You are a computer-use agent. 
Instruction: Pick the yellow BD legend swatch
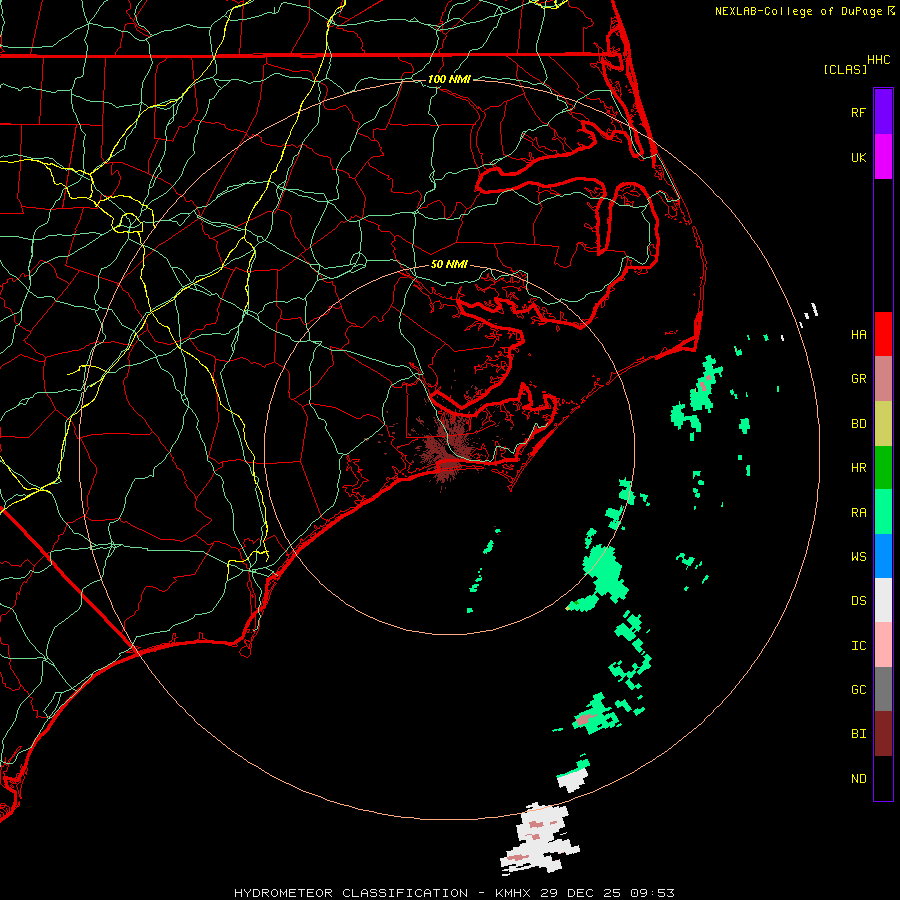pos(883,423)
